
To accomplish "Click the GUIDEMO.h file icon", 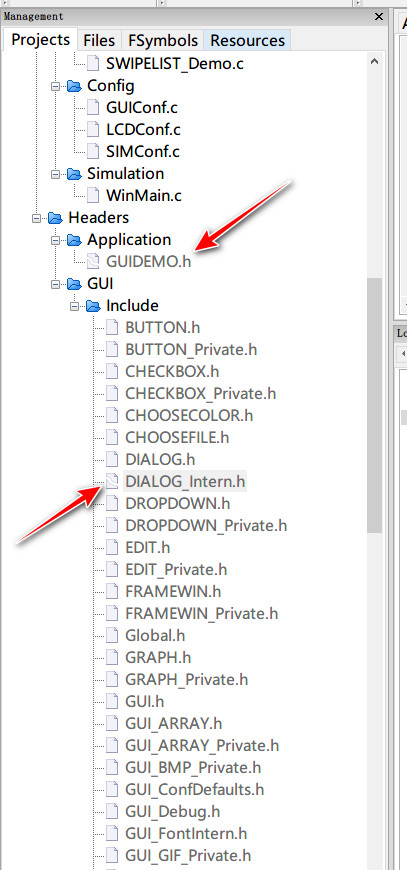I will point(93,261).
